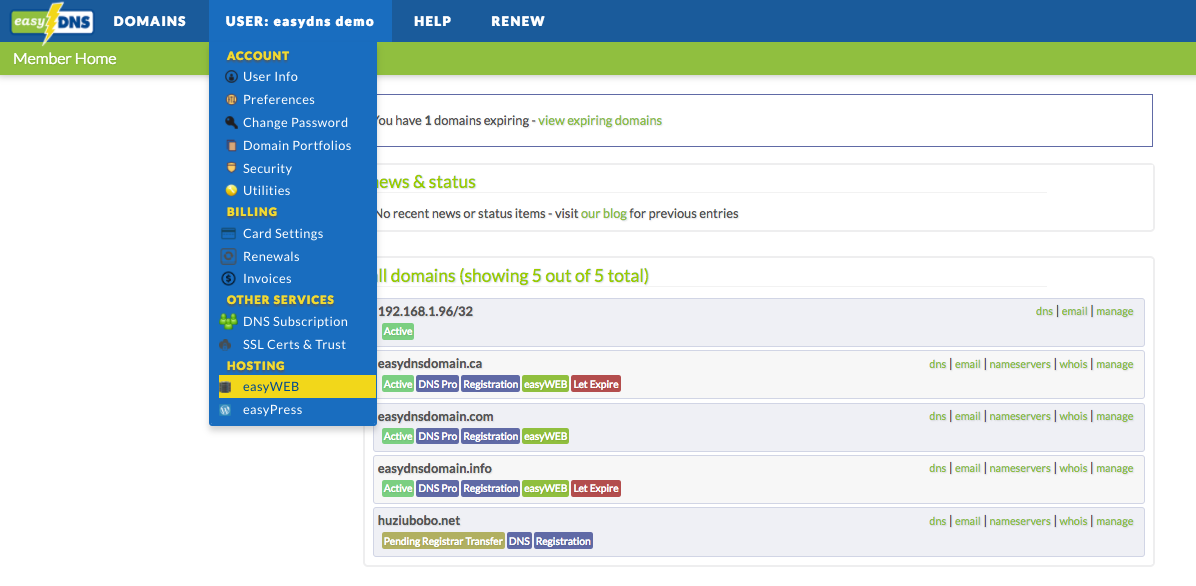The width and height of the screenshot is (1196, 586).
Task: Click Active badge on 192.168.1.96/32
Action: click(397, 332)
